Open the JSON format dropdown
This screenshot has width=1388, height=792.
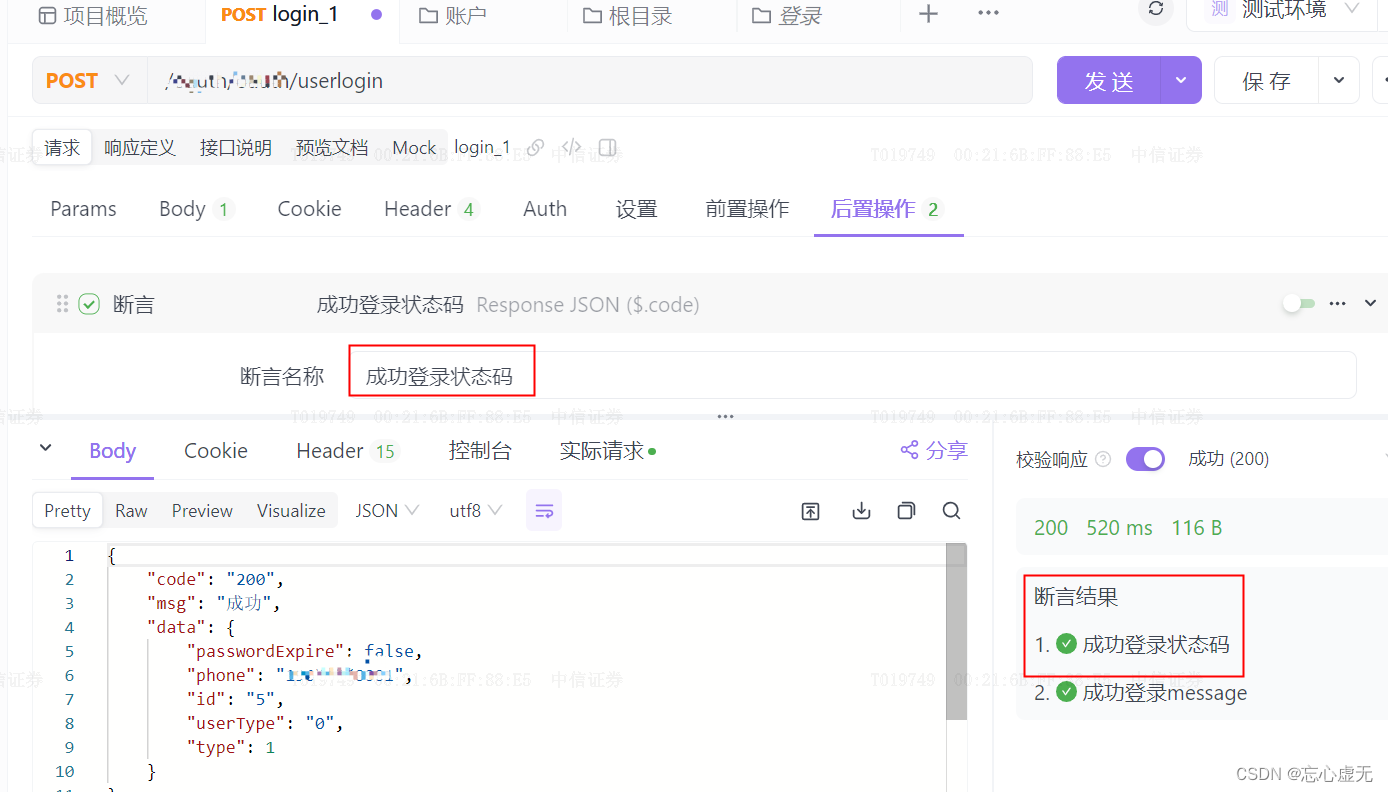pos(387,511)
